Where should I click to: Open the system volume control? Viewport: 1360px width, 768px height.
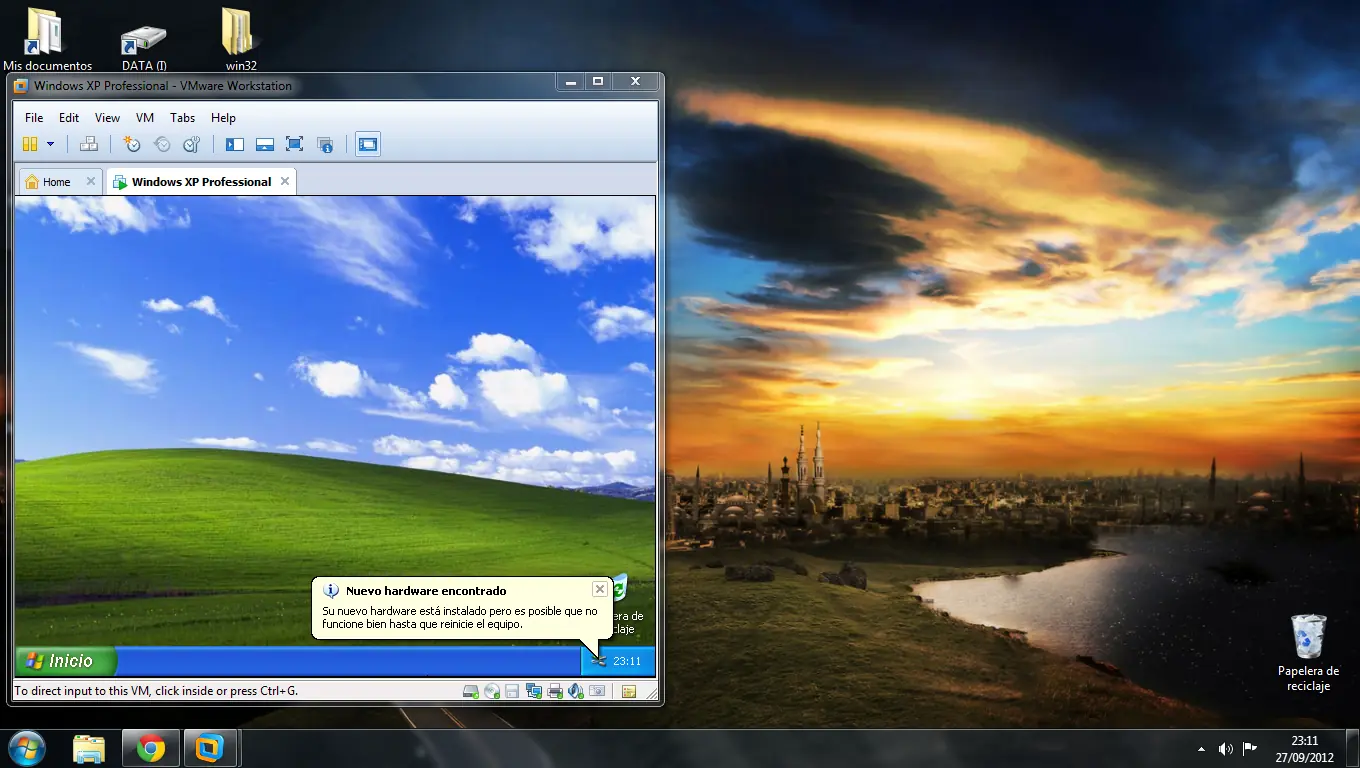point(1226,748)
